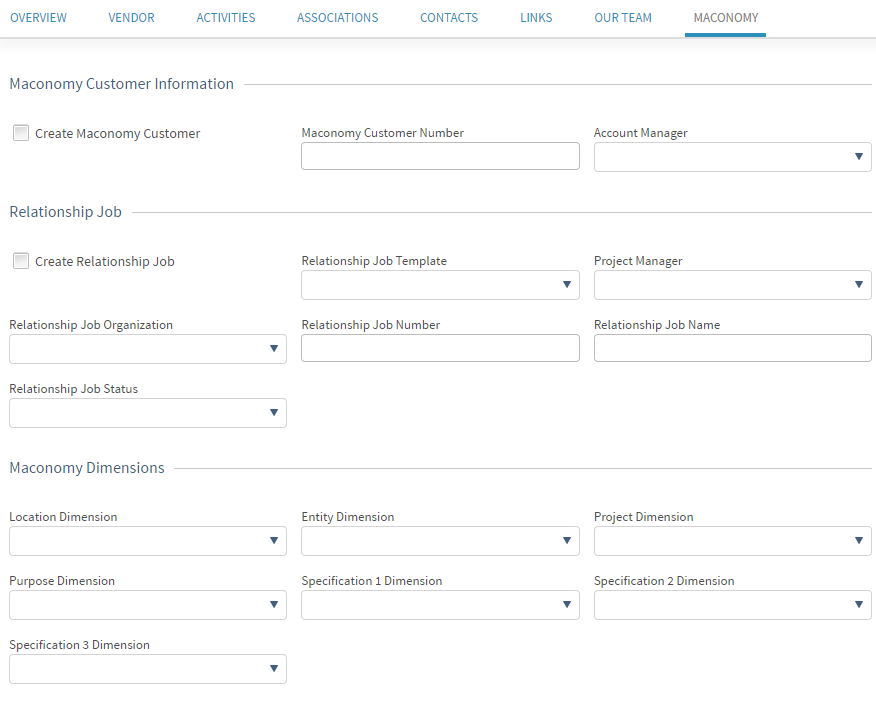Image resolution: width=876 pixels, height=704 pixels.
Task: Open the Activities tab
Action: (x=225, y=18)
